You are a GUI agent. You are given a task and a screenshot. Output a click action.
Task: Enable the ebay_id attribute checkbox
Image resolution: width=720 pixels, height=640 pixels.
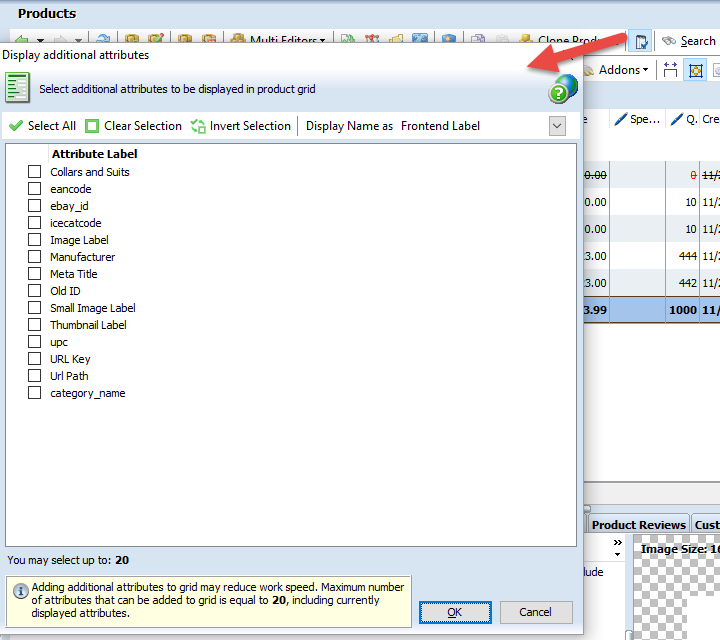click(34, 206)
